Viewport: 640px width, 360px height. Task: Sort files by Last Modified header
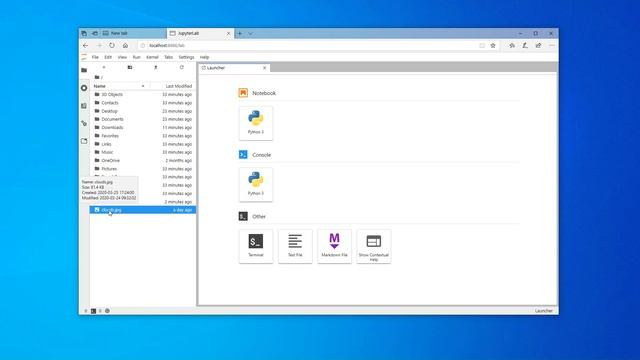click(x=179, y=86)
